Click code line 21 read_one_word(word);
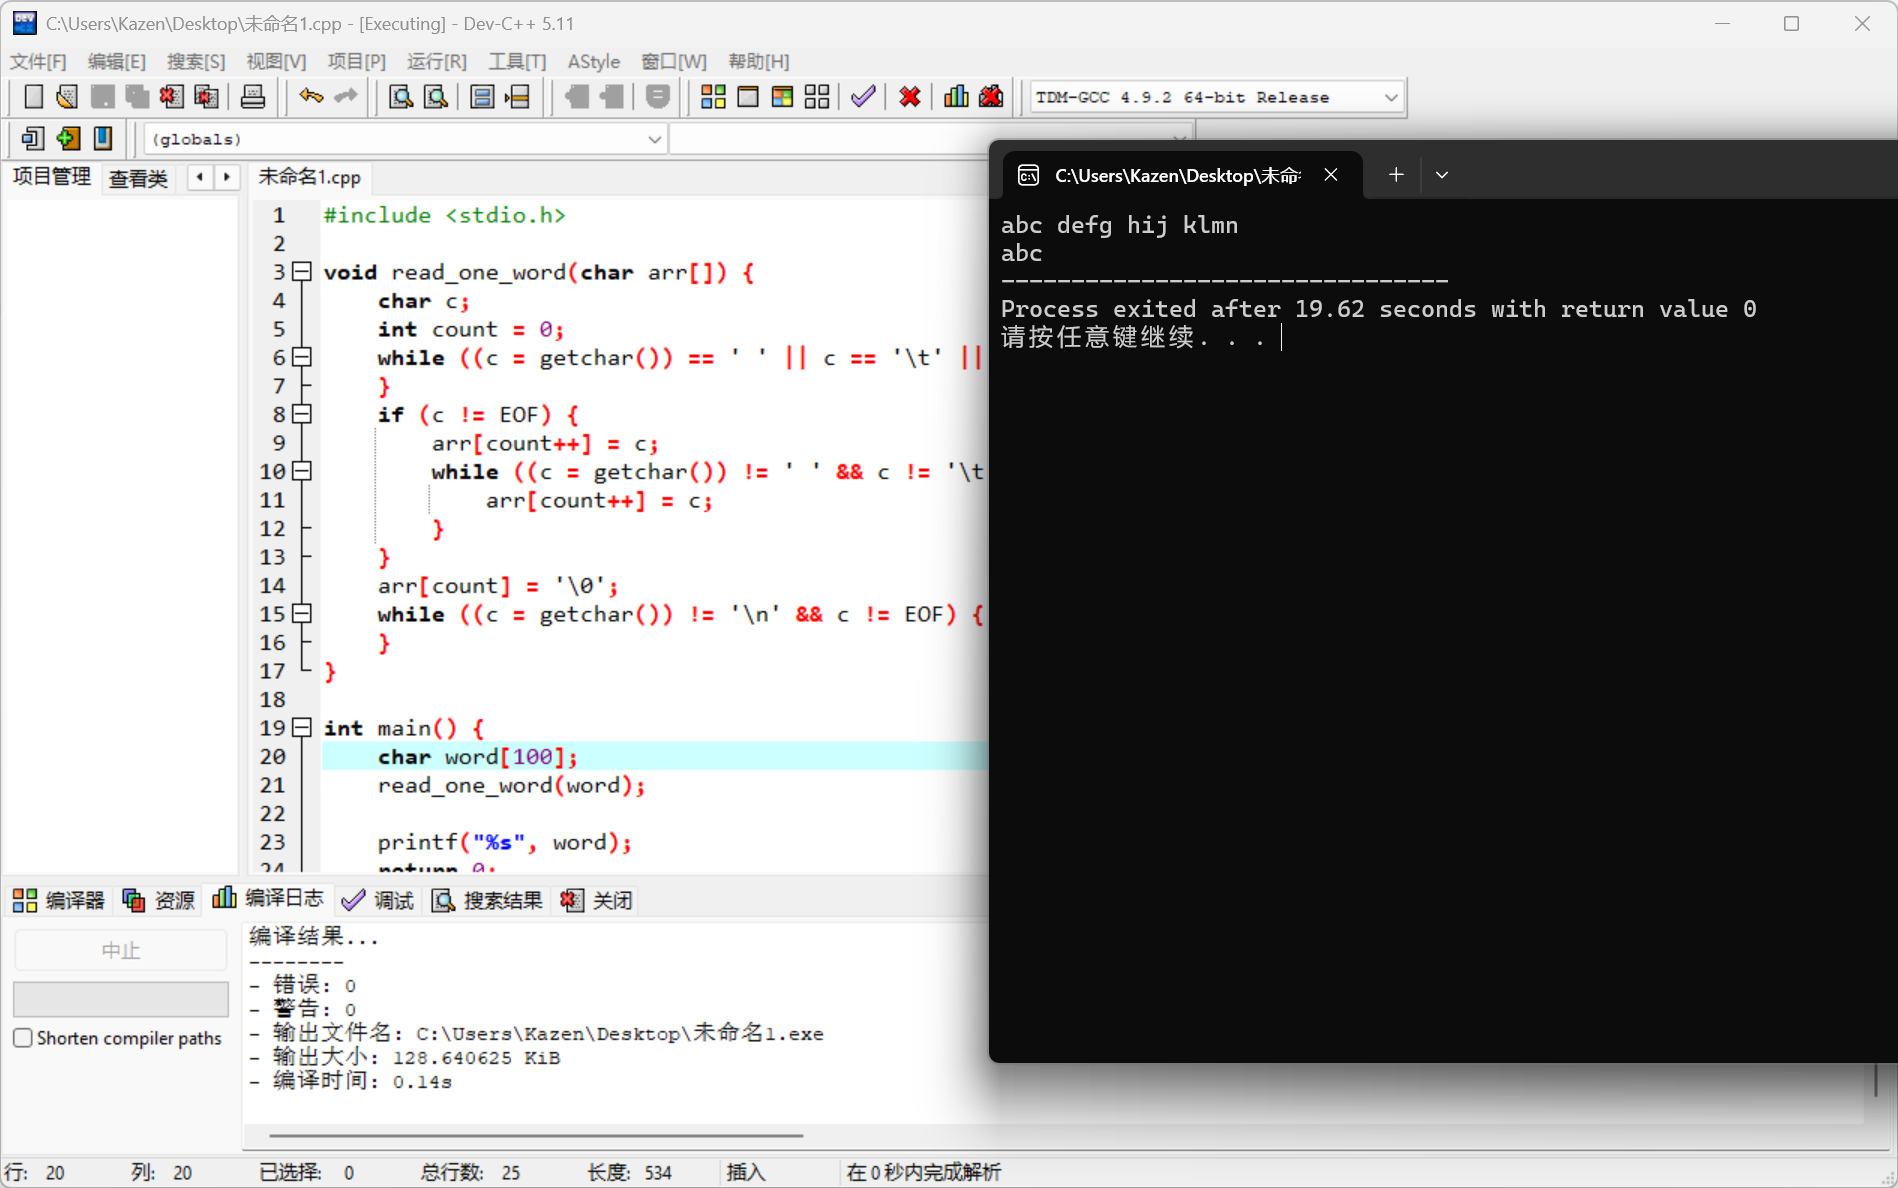Viewport: 1898px width, 1188px height. click(x=511, y=786)
